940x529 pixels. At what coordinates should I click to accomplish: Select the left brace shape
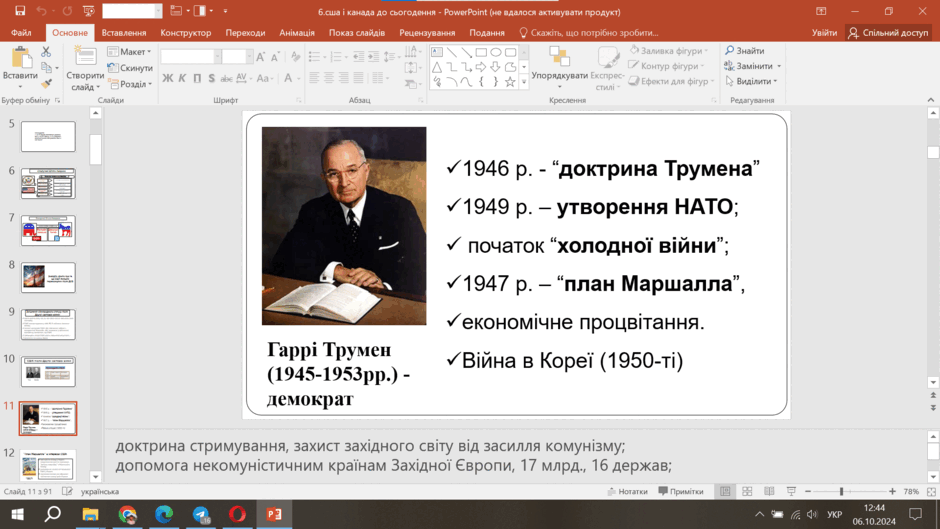(x=481, y=82)
